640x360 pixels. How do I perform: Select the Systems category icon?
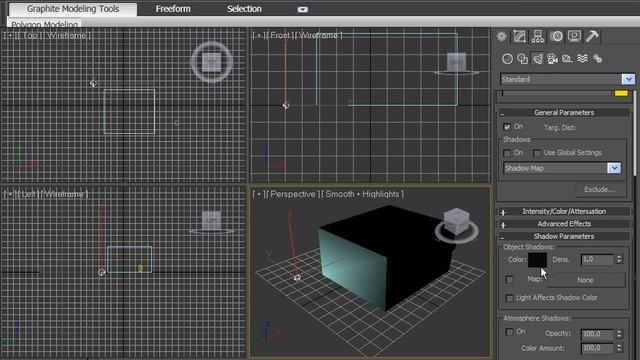click(598, 59)
